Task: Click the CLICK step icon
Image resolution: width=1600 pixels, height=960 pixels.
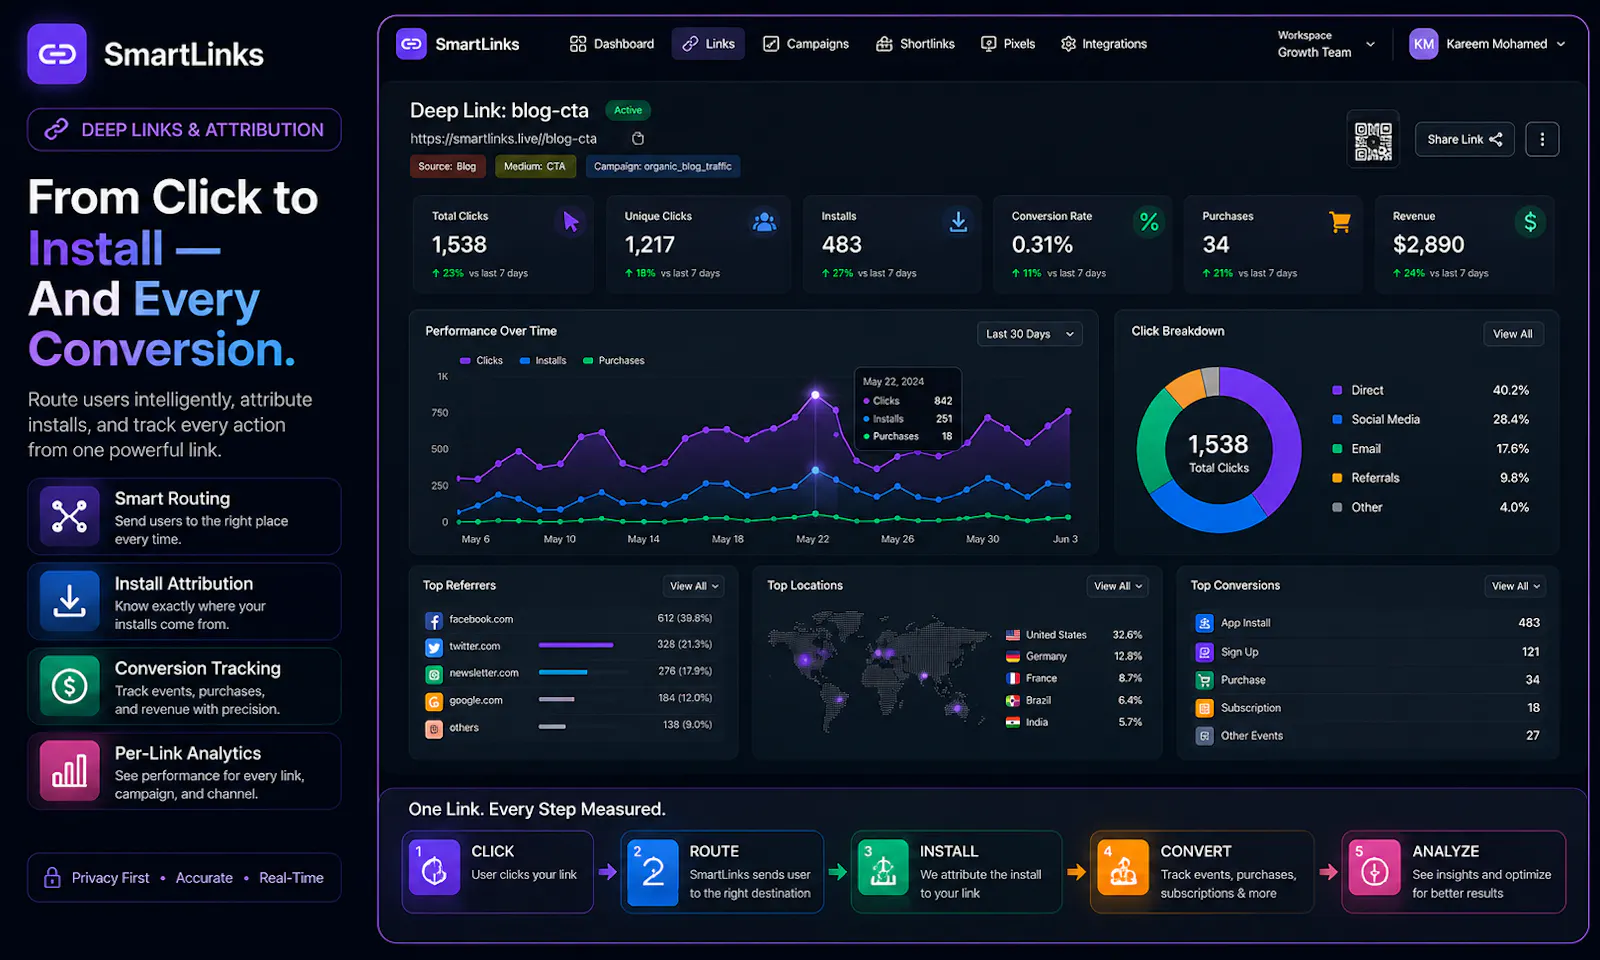Action: pyautogui.click(x=434, y=868)
